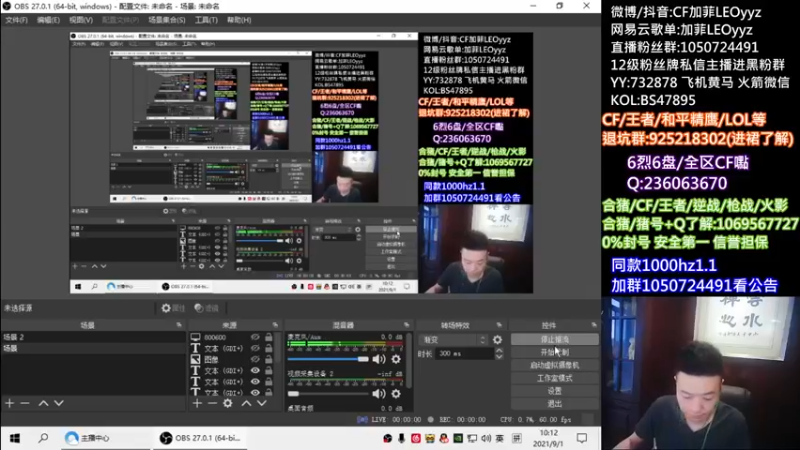Open source properties gear in 来源 panel
Viewport: 800px width, 450px height.
click(x=228, y=403)
